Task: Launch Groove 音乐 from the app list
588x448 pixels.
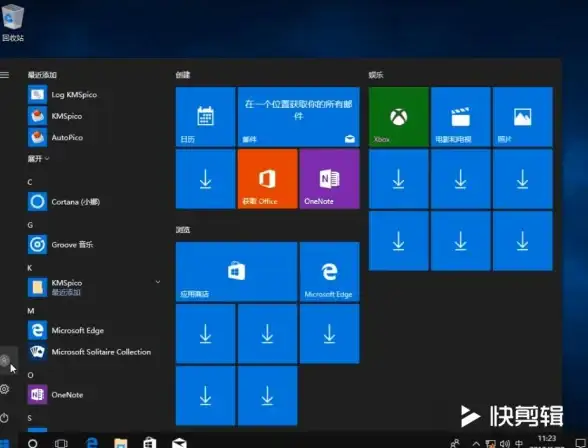Action: [61, 244]
